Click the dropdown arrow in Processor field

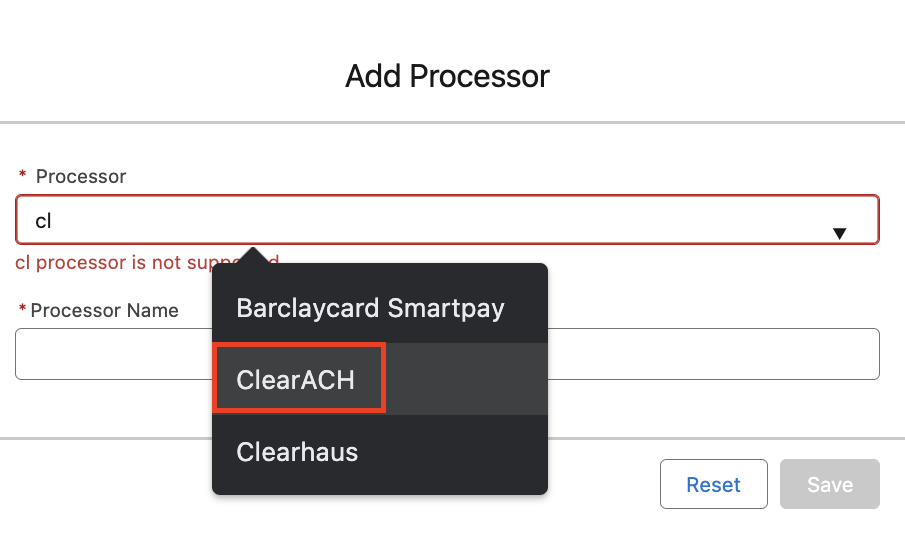pyautogui.click(x=840, y=233)
